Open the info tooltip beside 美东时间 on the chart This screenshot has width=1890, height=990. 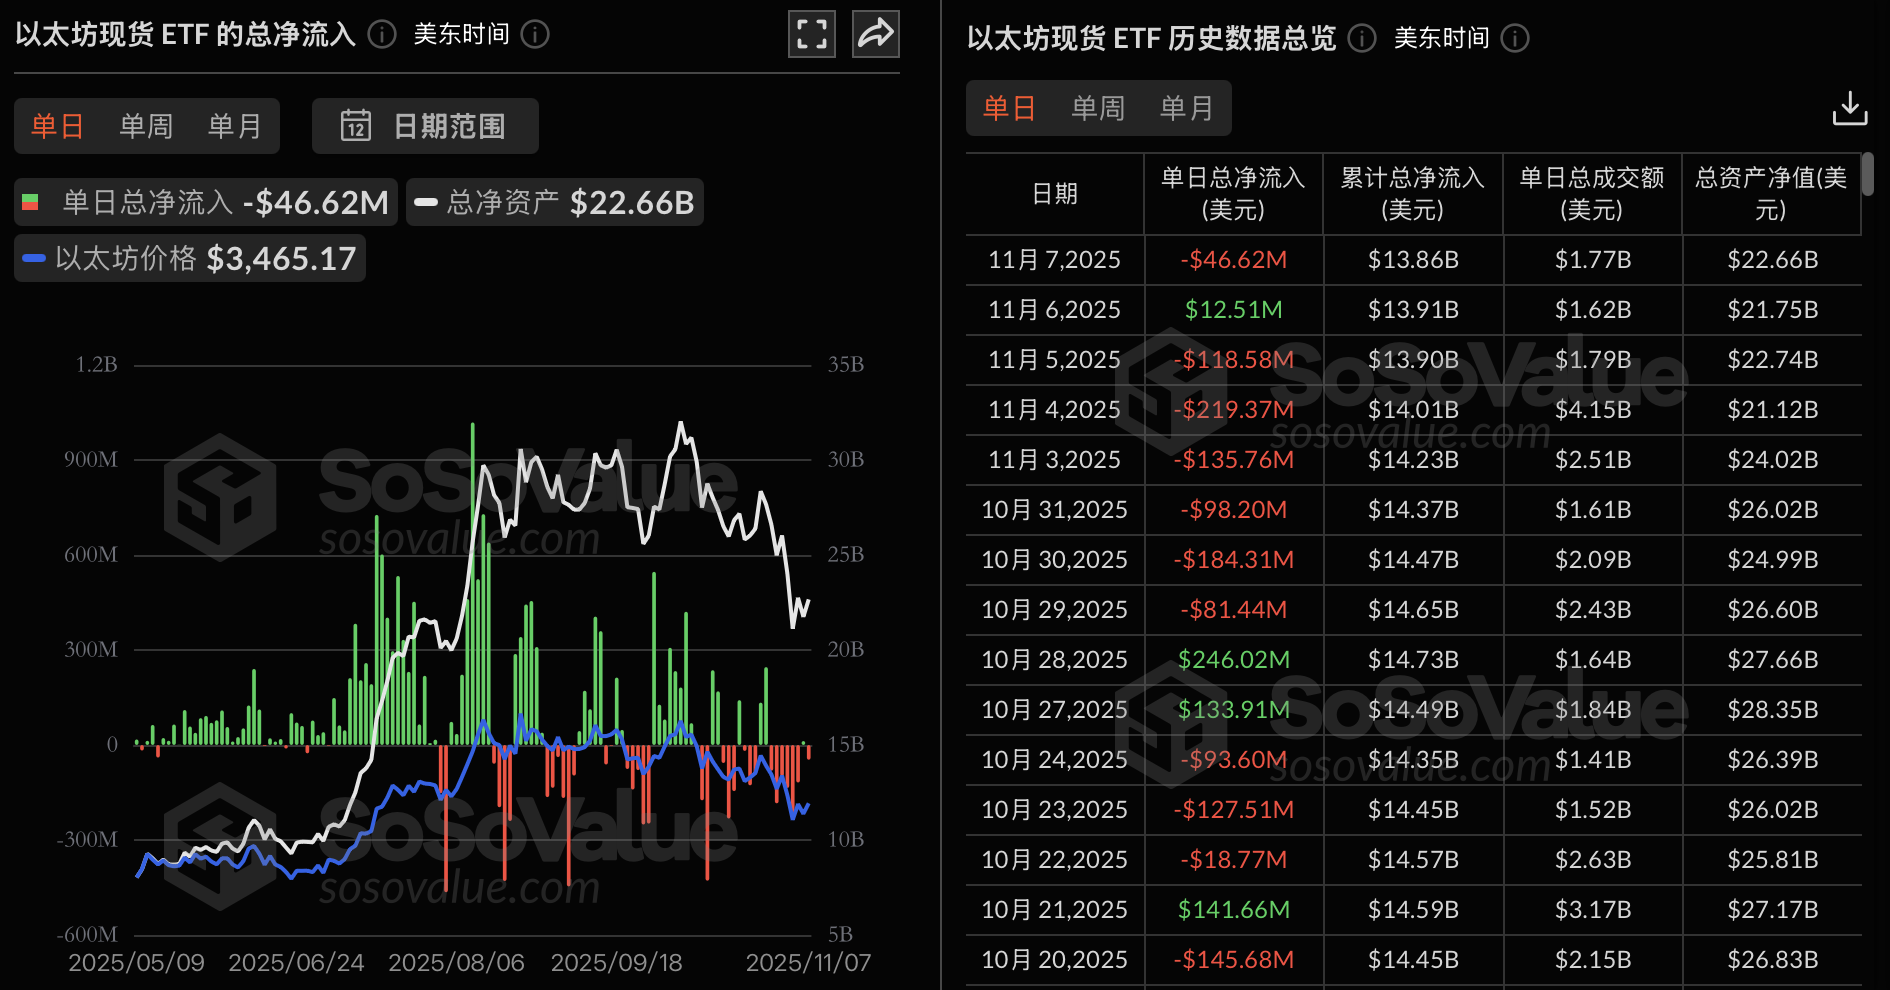click(536, 34)
